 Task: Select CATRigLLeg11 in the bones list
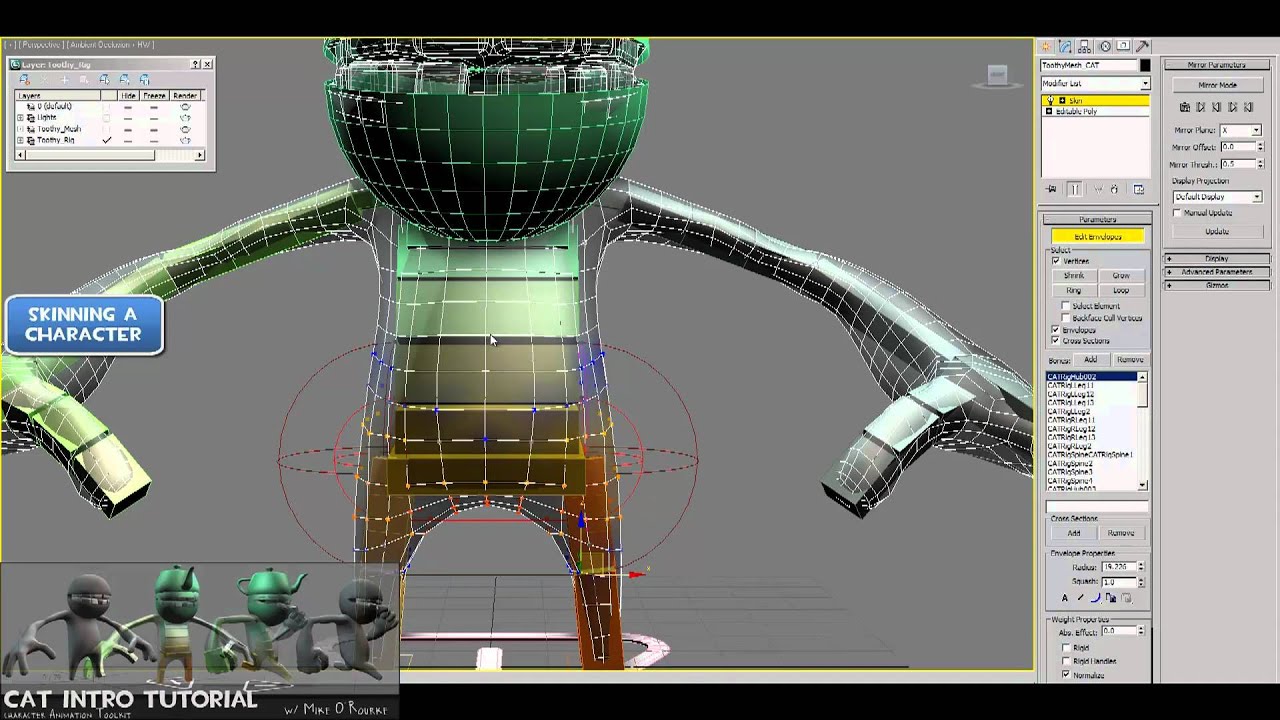point(1070,385)
